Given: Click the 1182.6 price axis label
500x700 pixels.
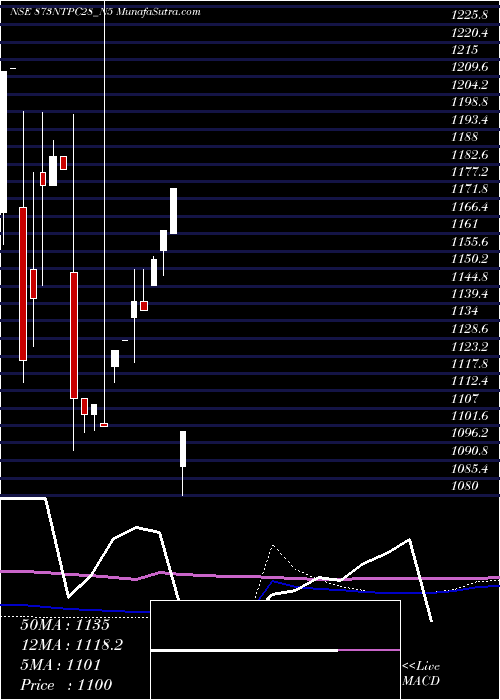Looking at the screenshot, I should point(469,154).
